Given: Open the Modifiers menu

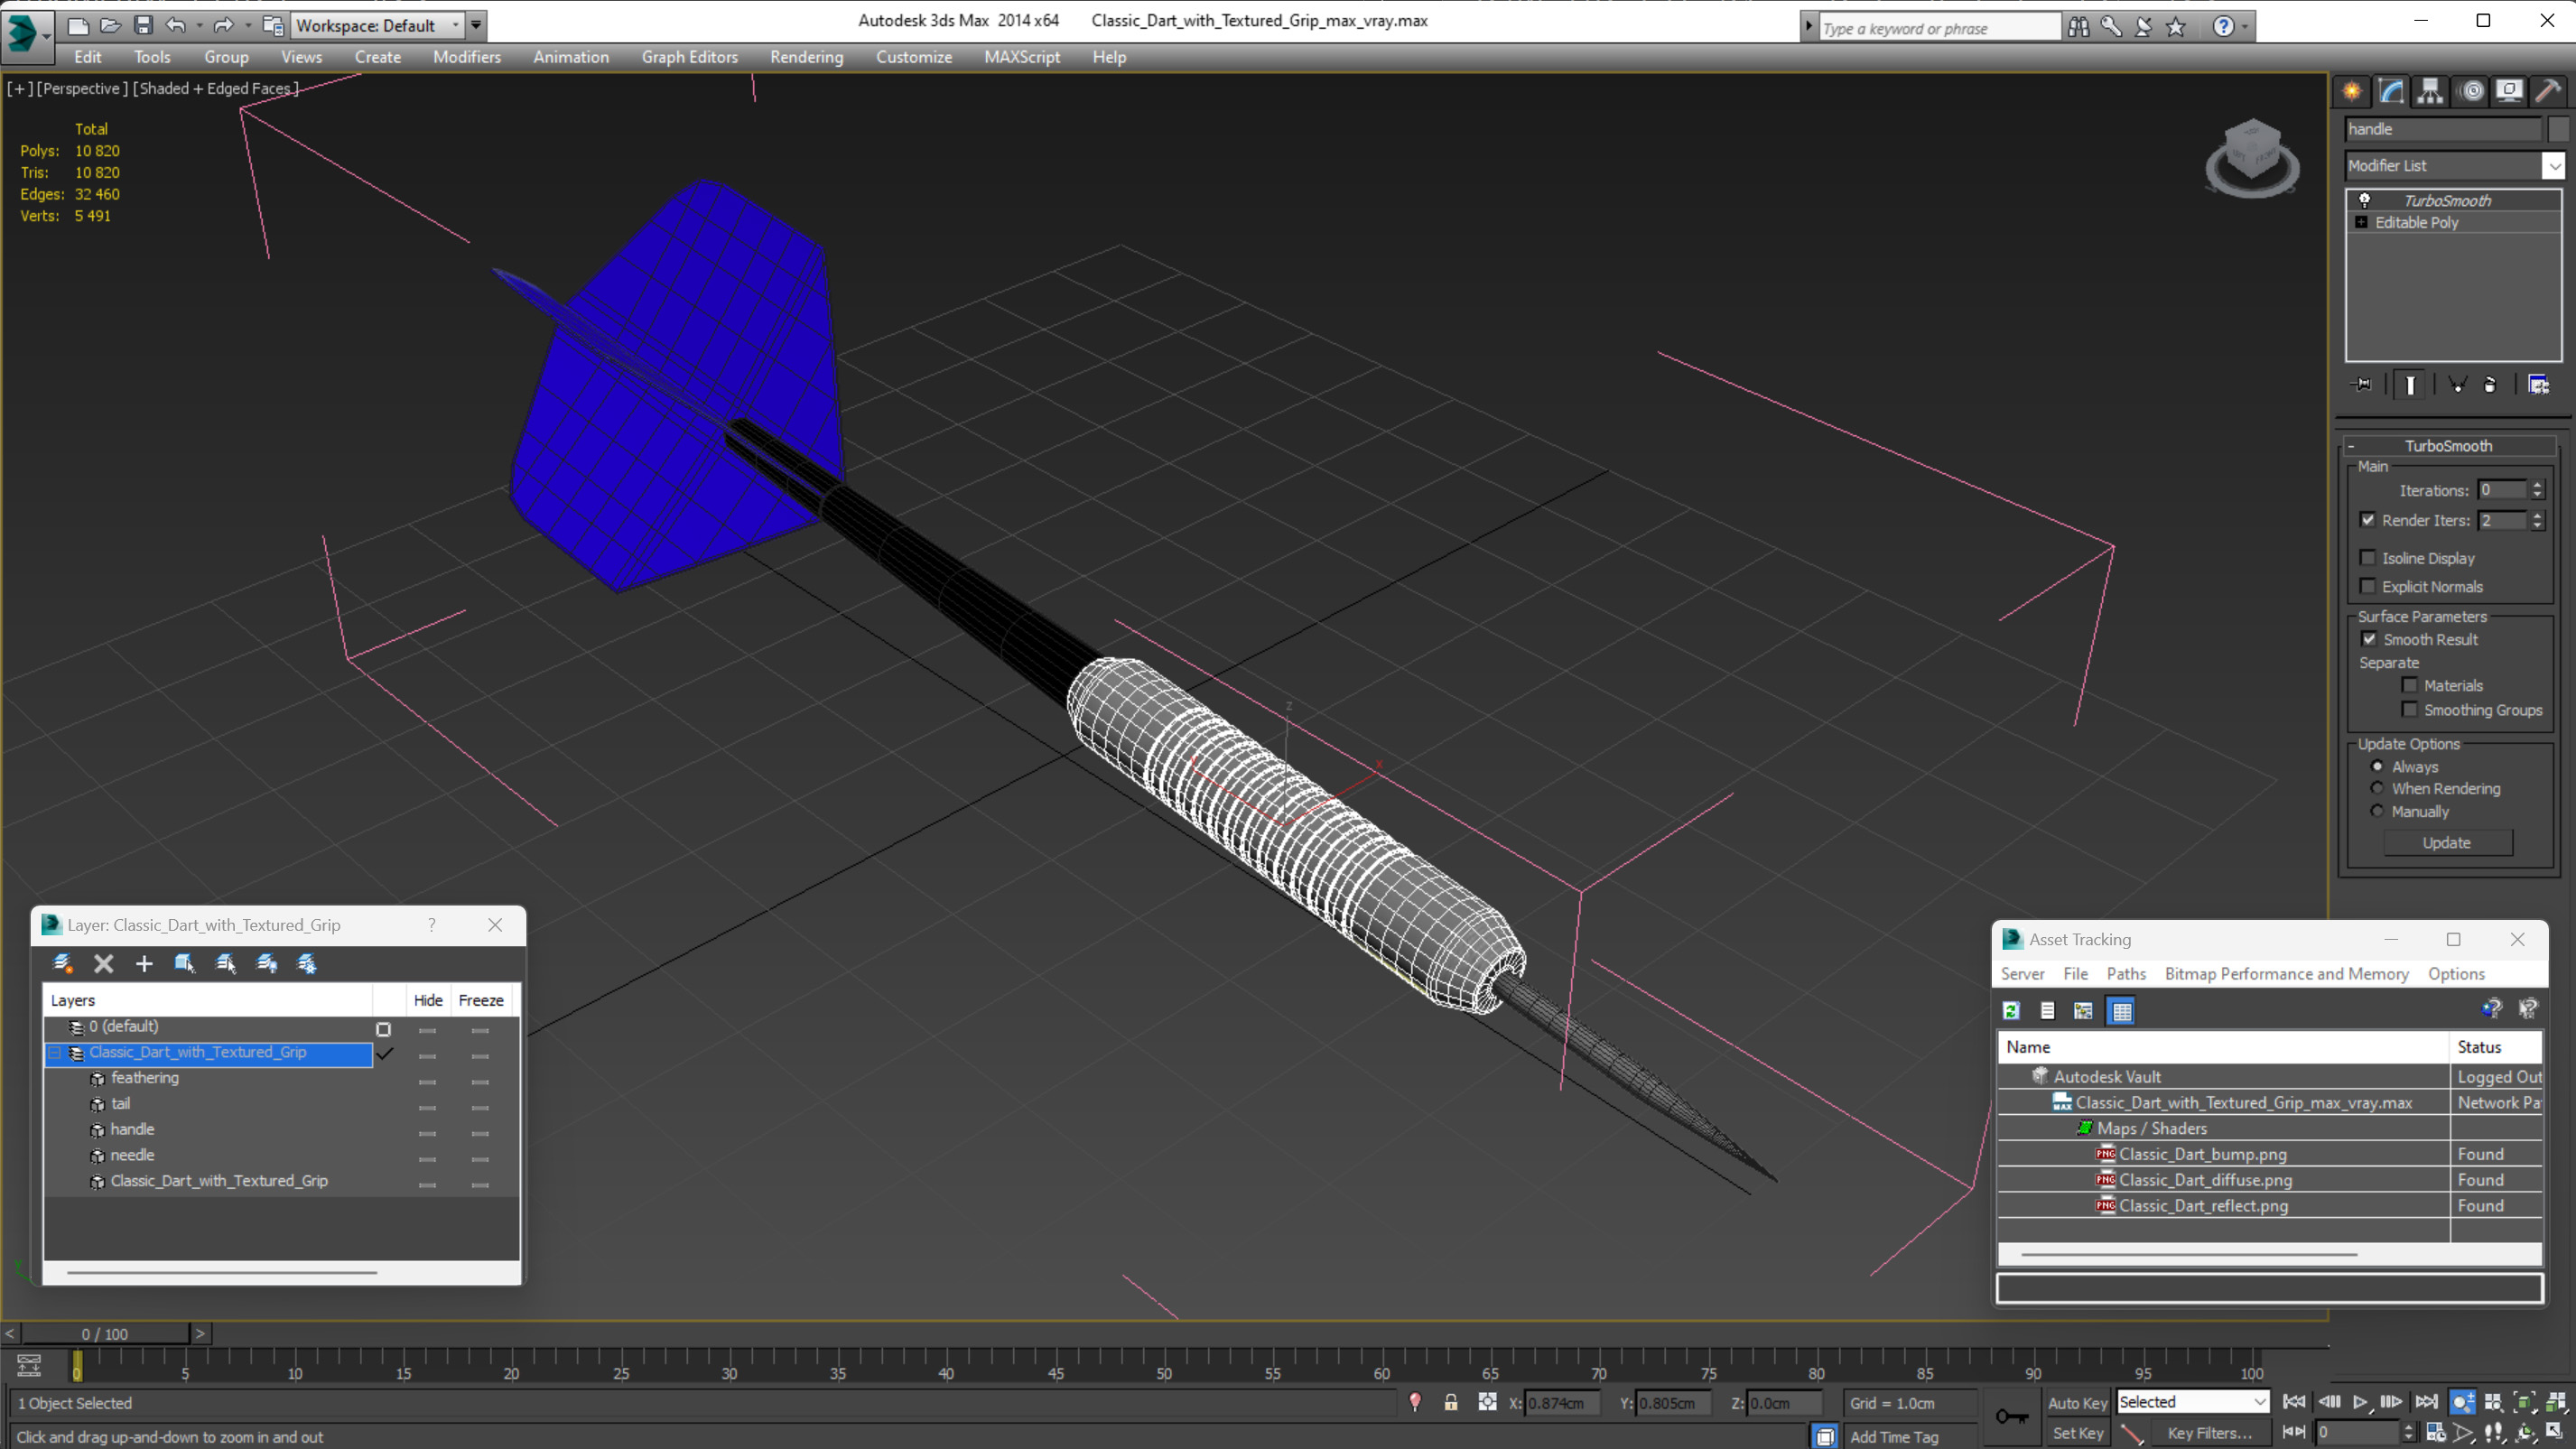Looking at the screenshot, I should (466, 57).
